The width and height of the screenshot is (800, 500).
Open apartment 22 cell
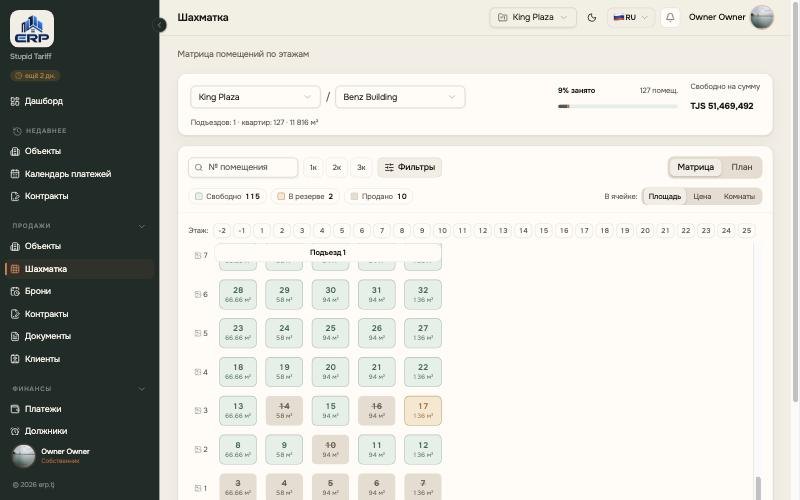click(x=423, y=372)
